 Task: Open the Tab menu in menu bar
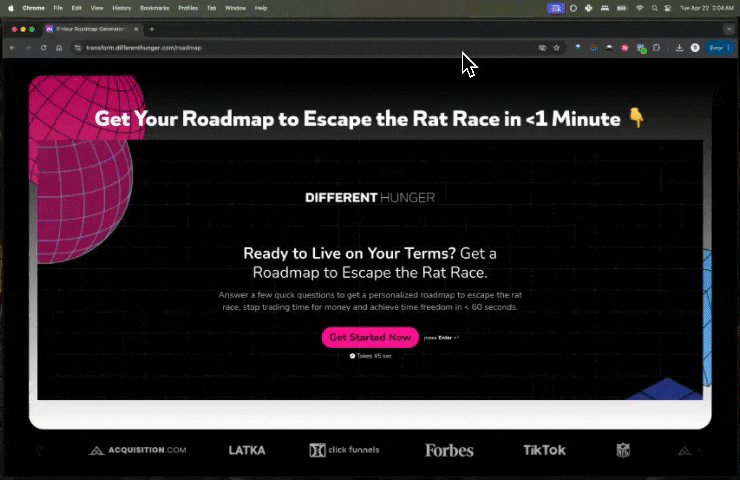point(211,8)
